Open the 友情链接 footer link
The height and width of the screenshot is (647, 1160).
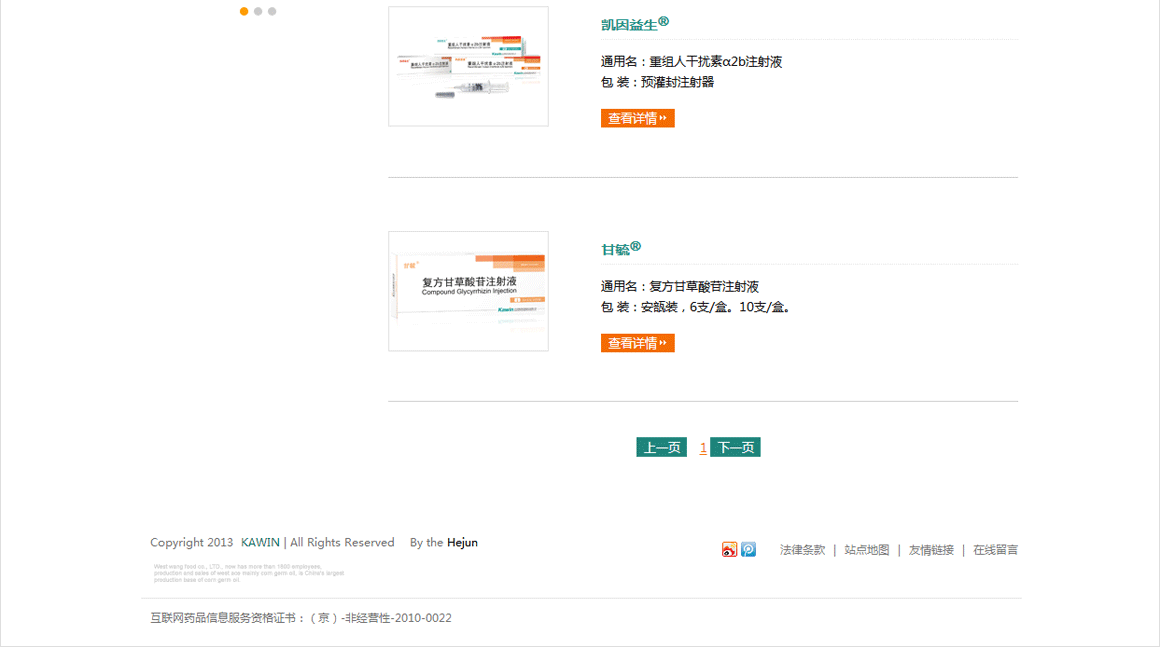pyautogui.click(x=931, y=550)
